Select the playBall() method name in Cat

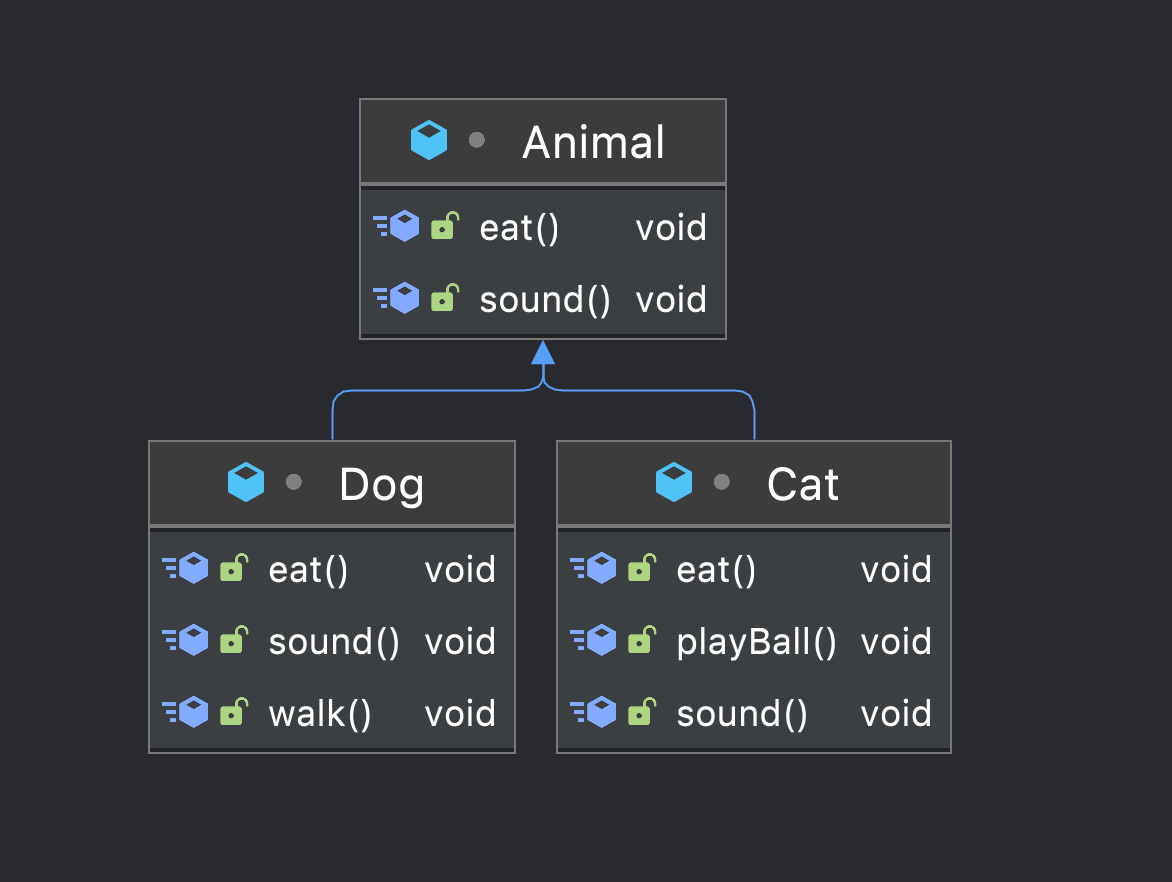(756, 641)
